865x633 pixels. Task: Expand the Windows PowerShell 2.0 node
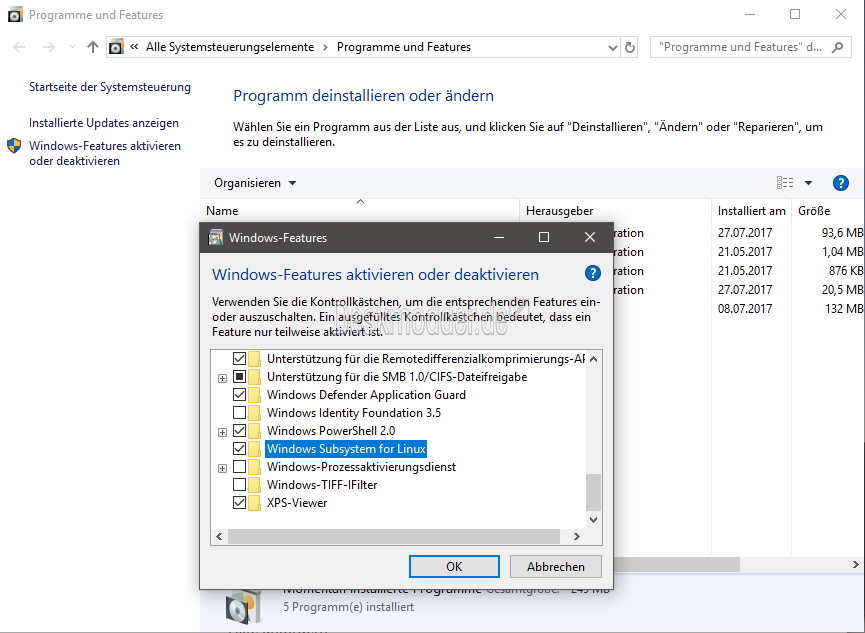[x=222, y=432]
